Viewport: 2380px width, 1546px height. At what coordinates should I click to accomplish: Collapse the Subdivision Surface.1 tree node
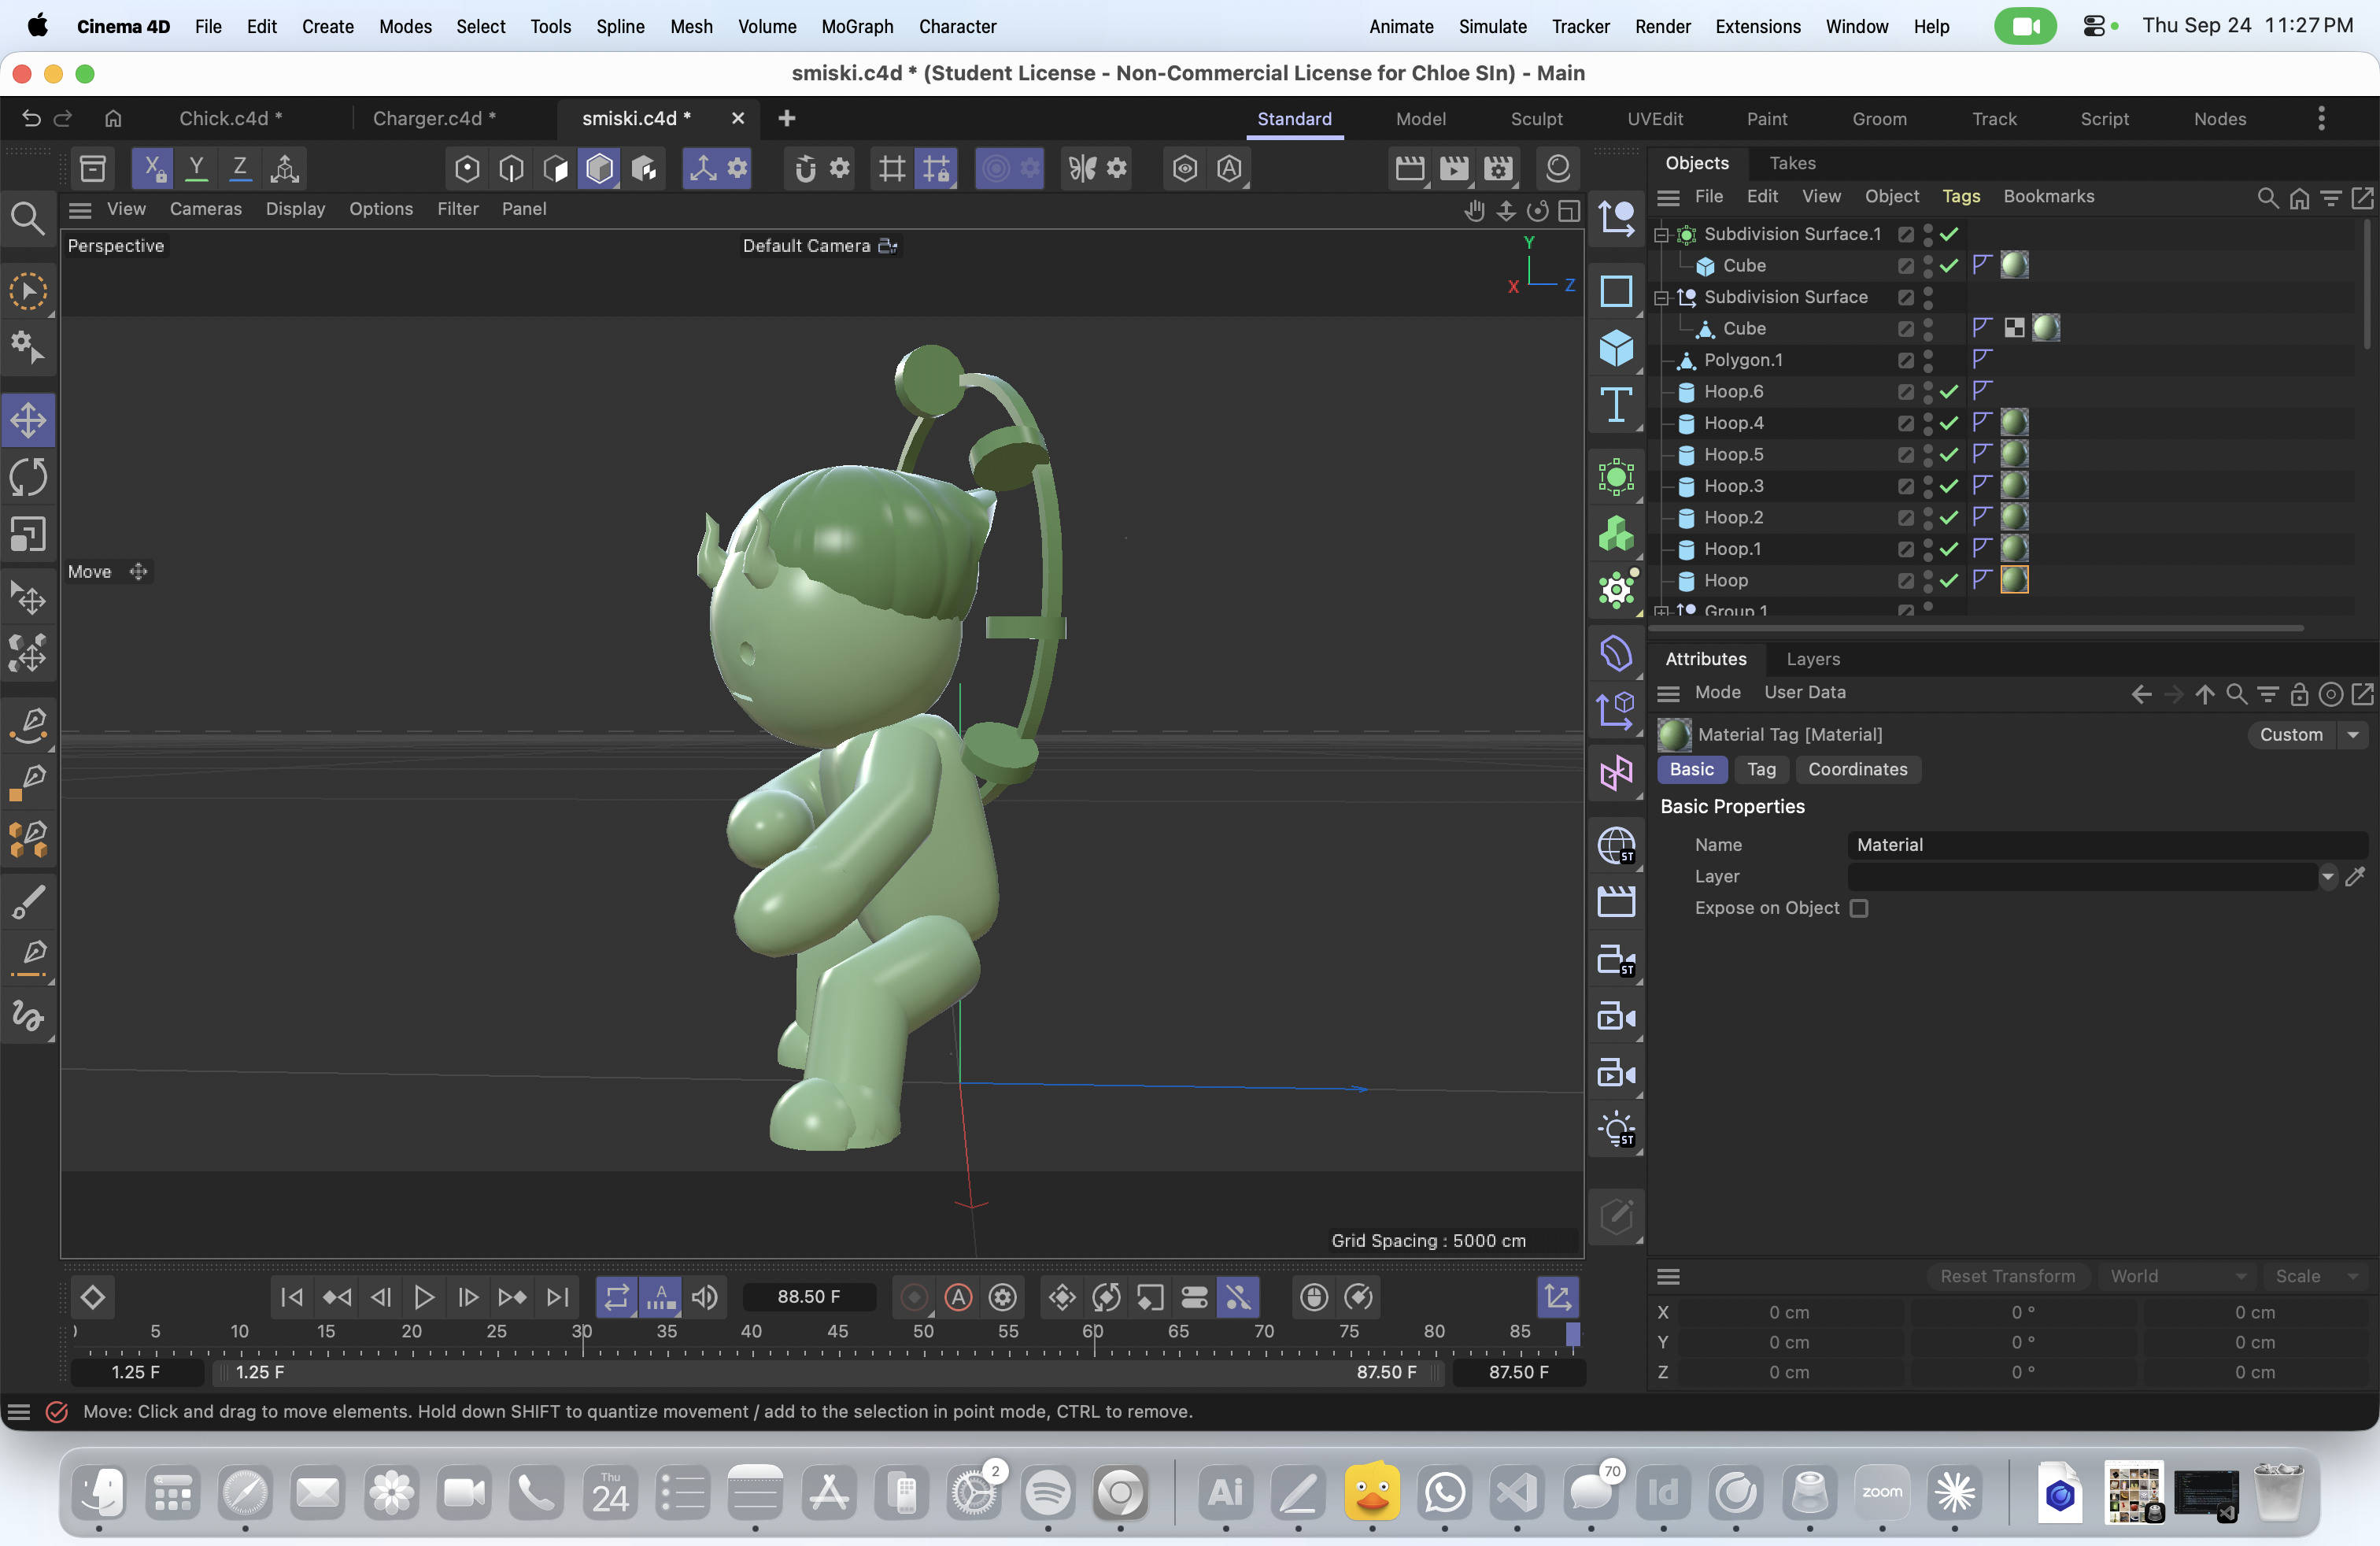(1661, 235)
